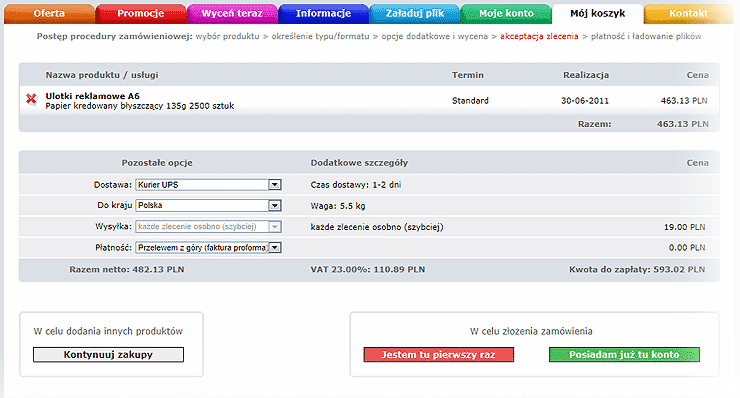Image resolution: width=740 pixels, height=398 pixels.
Task: Click breadcrumb step opcje dodatkowe i wycena
Action: [434, 36]
